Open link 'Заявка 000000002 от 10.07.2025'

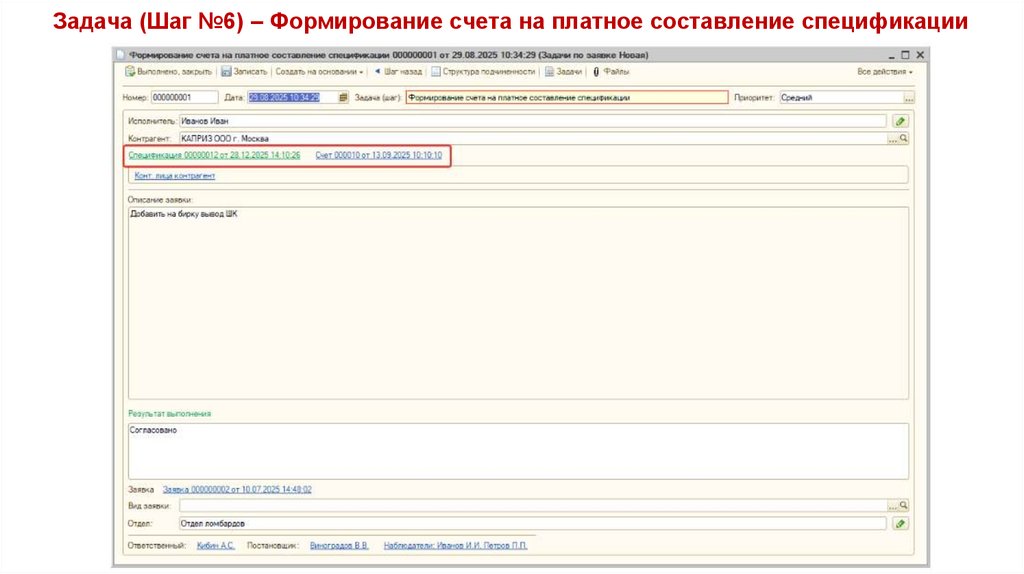click(x=237, y=489)
